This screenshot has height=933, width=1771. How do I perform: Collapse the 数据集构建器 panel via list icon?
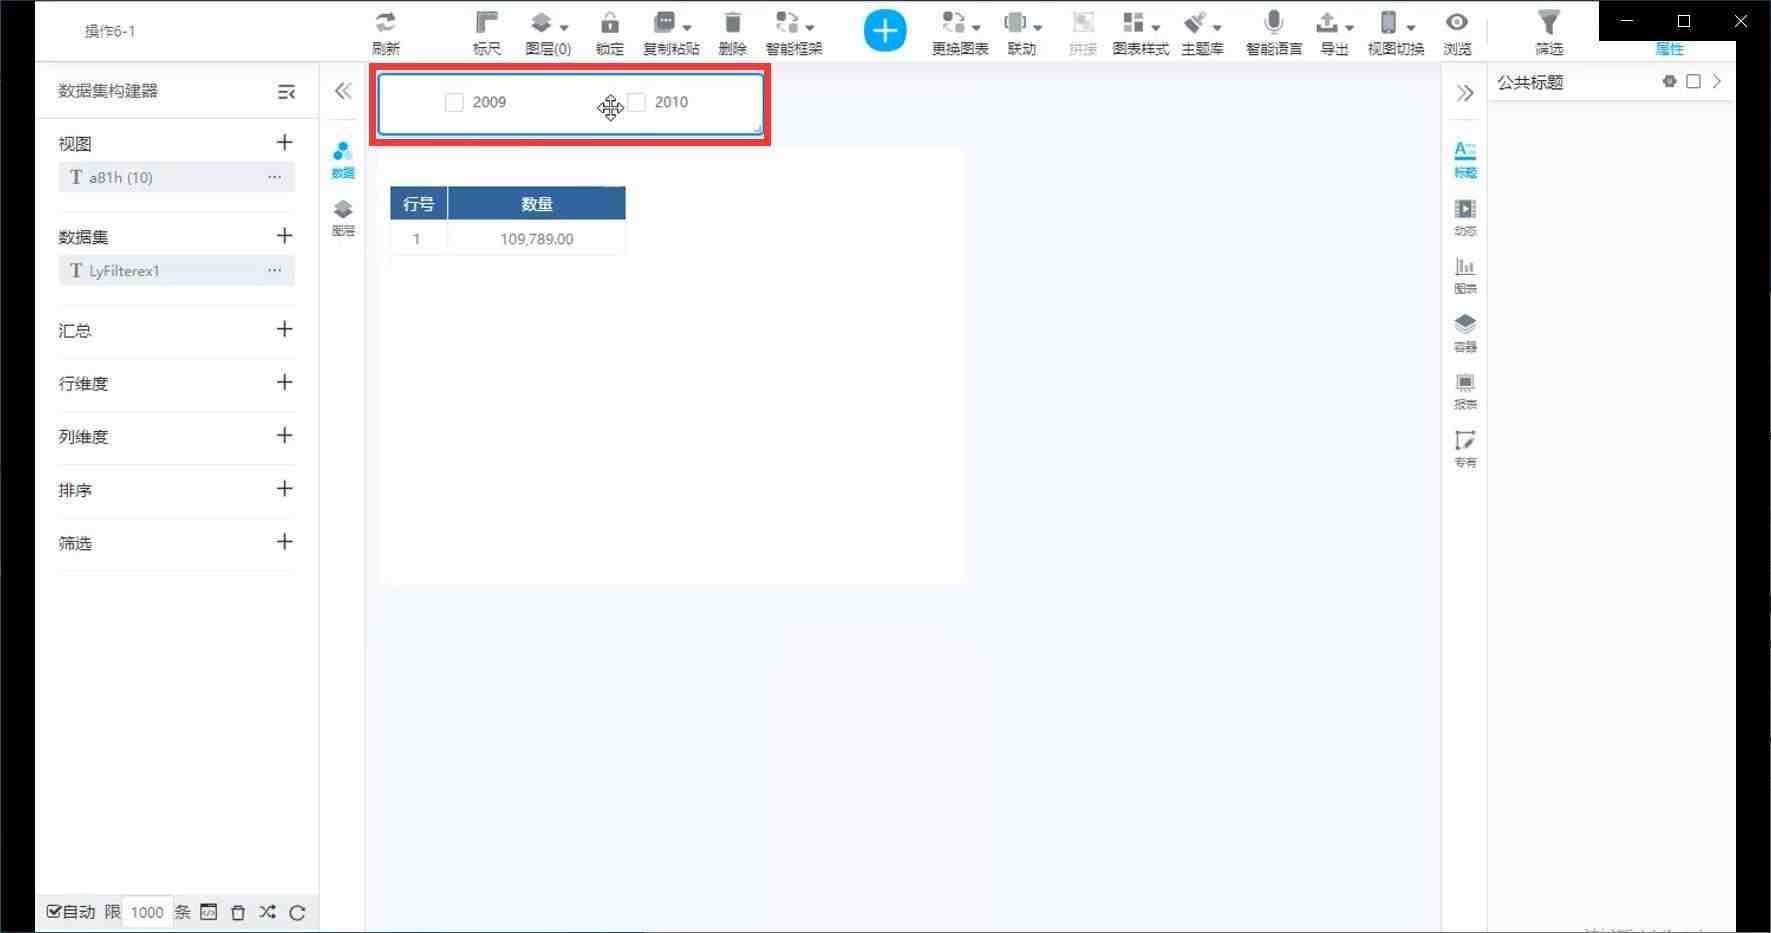click(286, 92)
